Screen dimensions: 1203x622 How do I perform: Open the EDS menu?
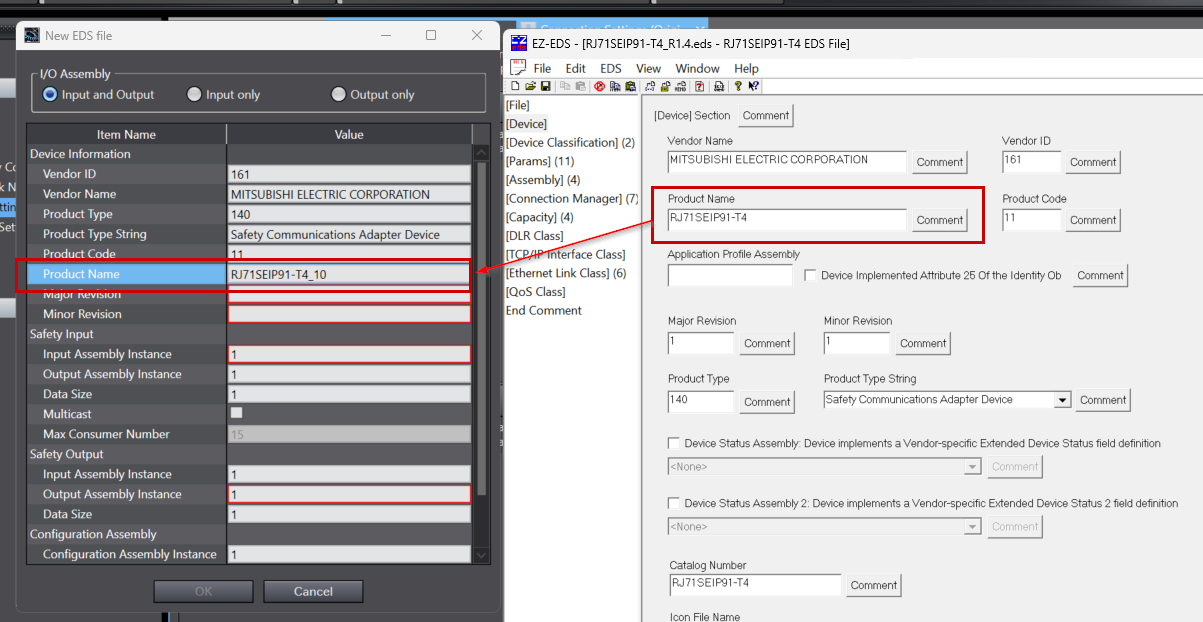click(x=611, y=68)
